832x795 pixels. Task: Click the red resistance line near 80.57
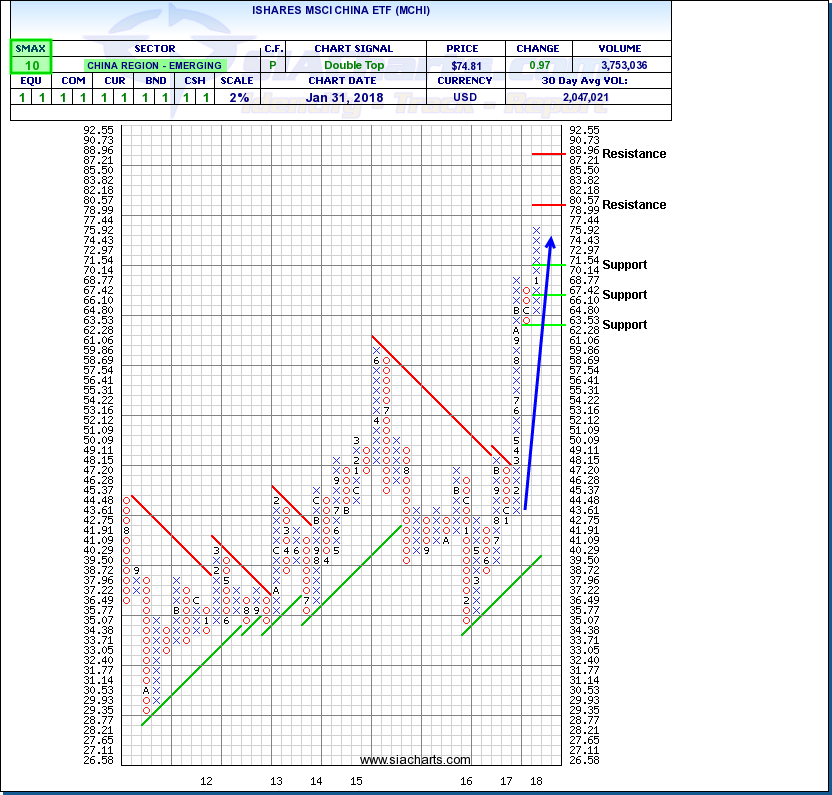[548, 204]
